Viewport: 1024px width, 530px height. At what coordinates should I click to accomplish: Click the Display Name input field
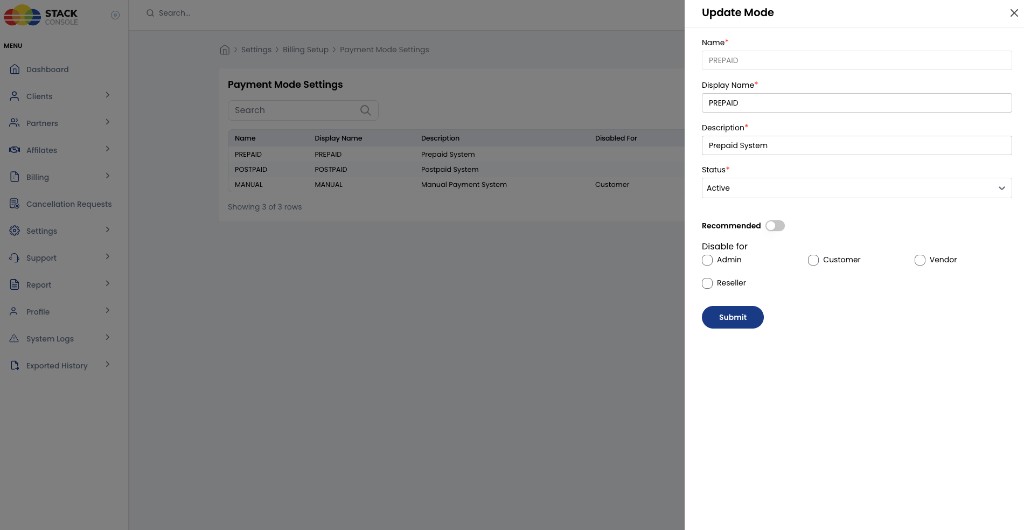856,103
